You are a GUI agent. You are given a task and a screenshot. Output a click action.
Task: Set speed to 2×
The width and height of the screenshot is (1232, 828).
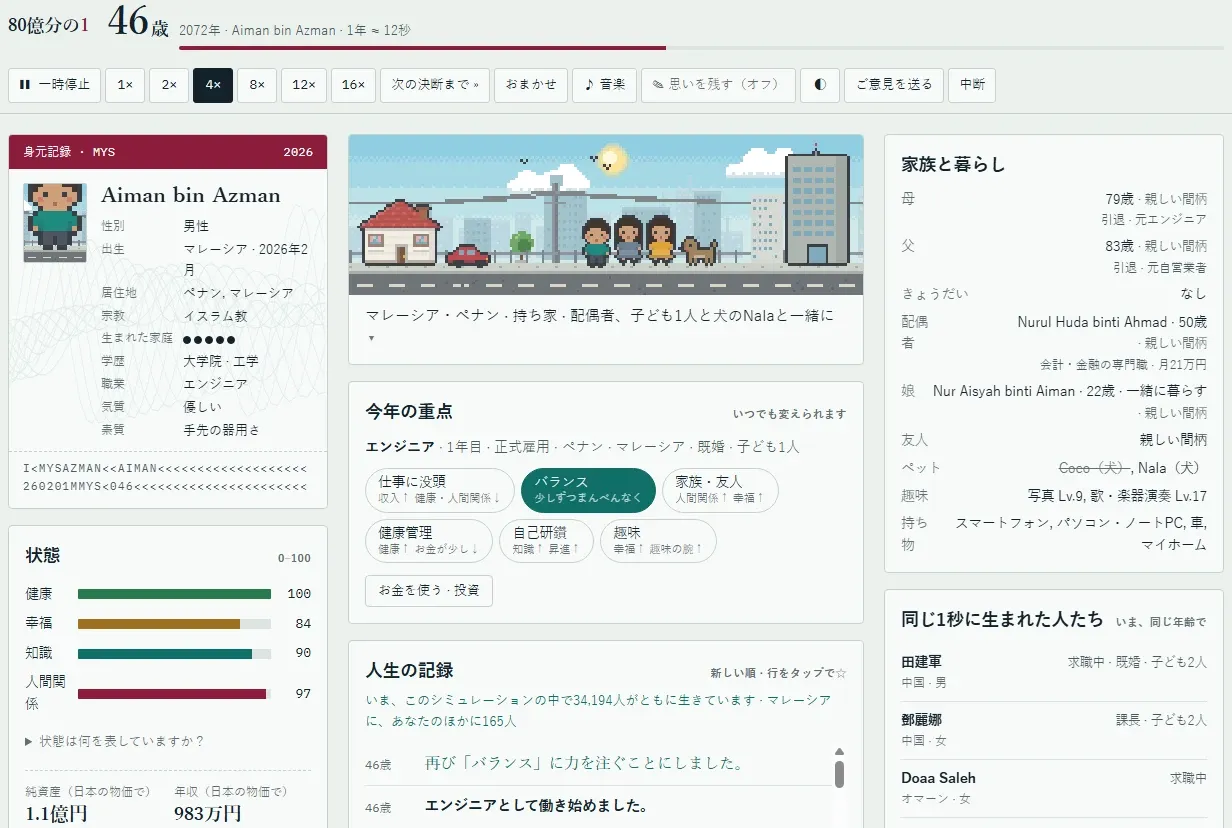(169, 85)
